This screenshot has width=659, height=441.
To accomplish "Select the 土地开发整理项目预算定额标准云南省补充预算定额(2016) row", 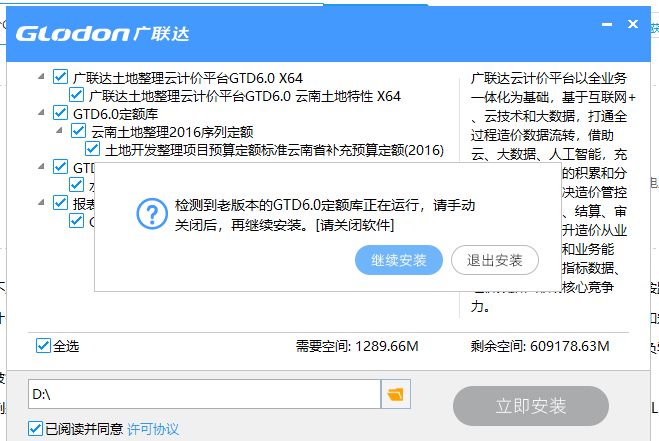I will [x=274, y=150].
